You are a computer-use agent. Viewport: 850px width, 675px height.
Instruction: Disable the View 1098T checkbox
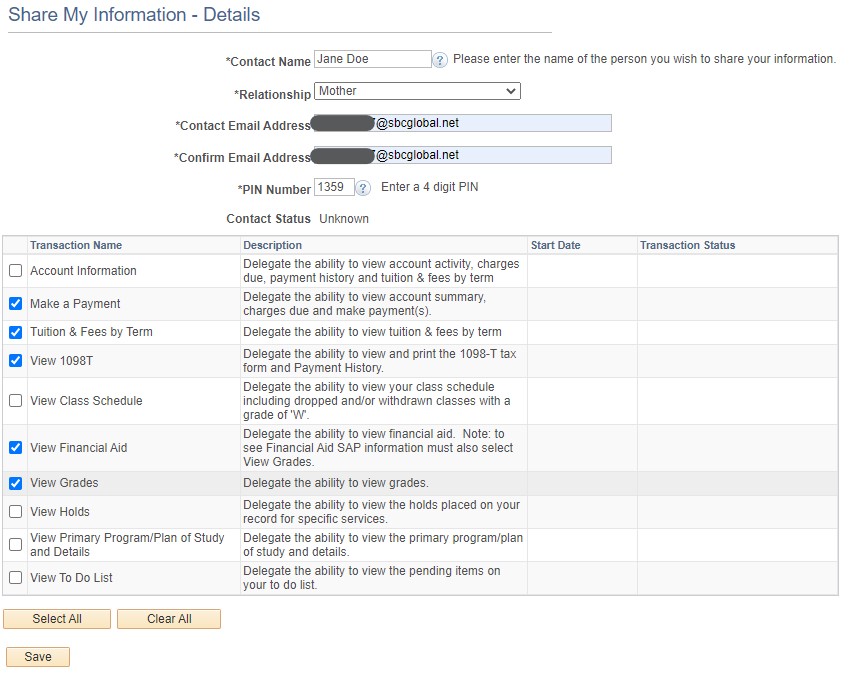15,361
